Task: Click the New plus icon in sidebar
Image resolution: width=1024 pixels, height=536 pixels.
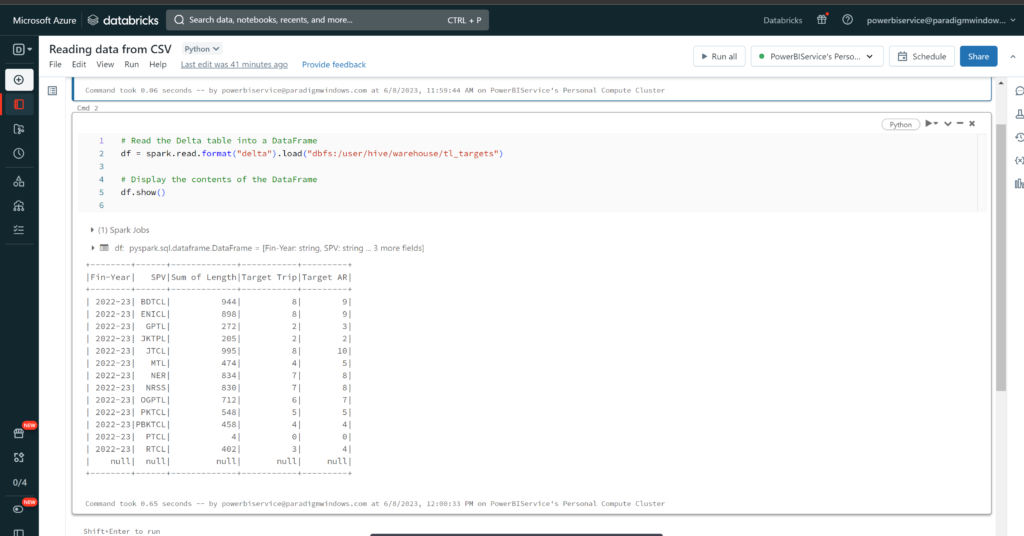Action: pos(19,80)
